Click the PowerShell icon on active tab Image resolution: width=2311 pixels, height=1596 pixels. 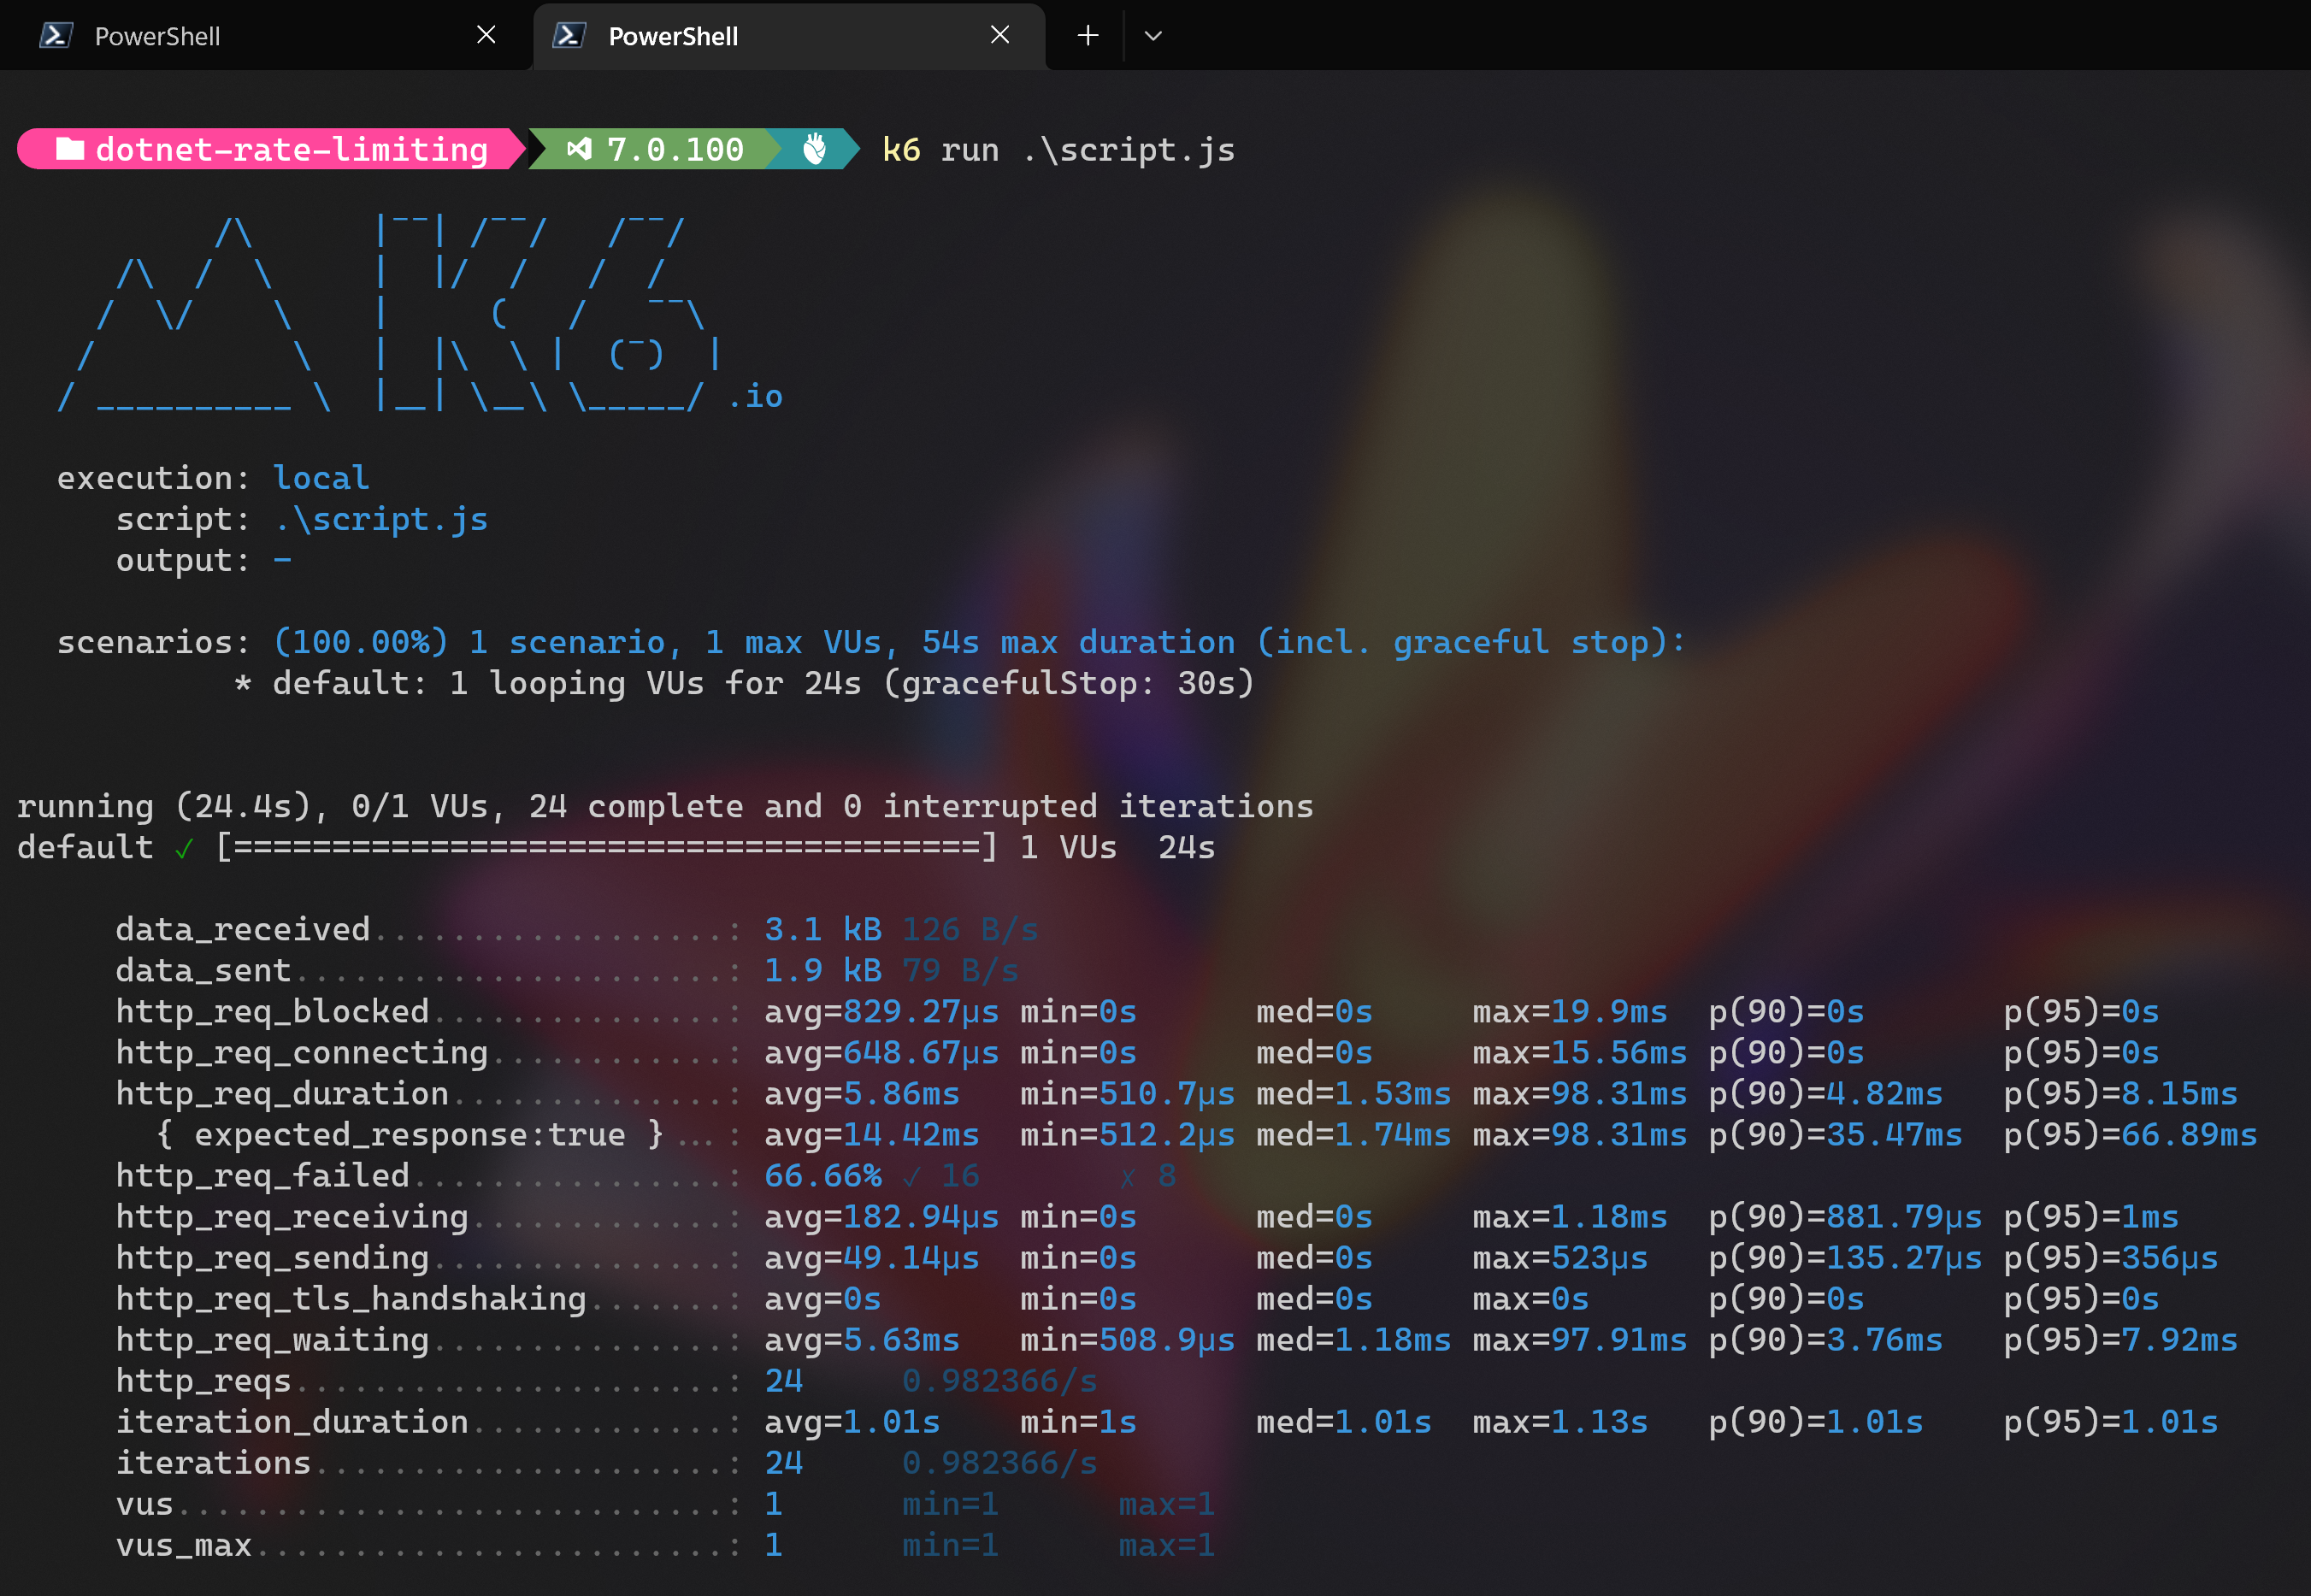[569, 36]
